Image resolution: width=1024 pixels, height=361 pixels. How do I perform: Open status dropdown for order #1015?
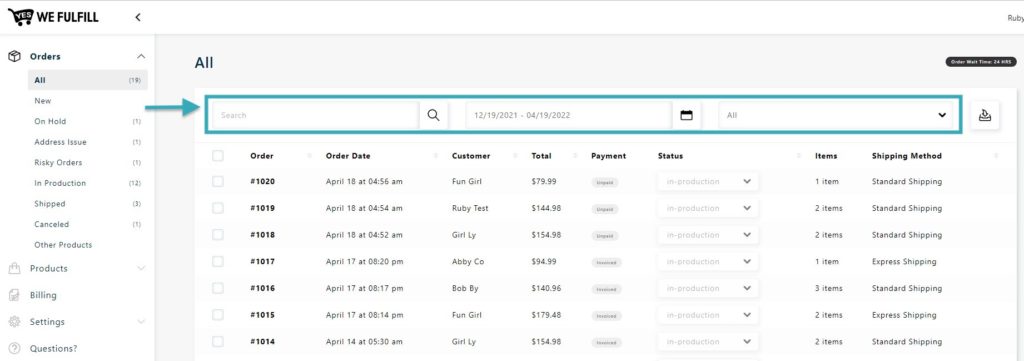click(708, 315)
